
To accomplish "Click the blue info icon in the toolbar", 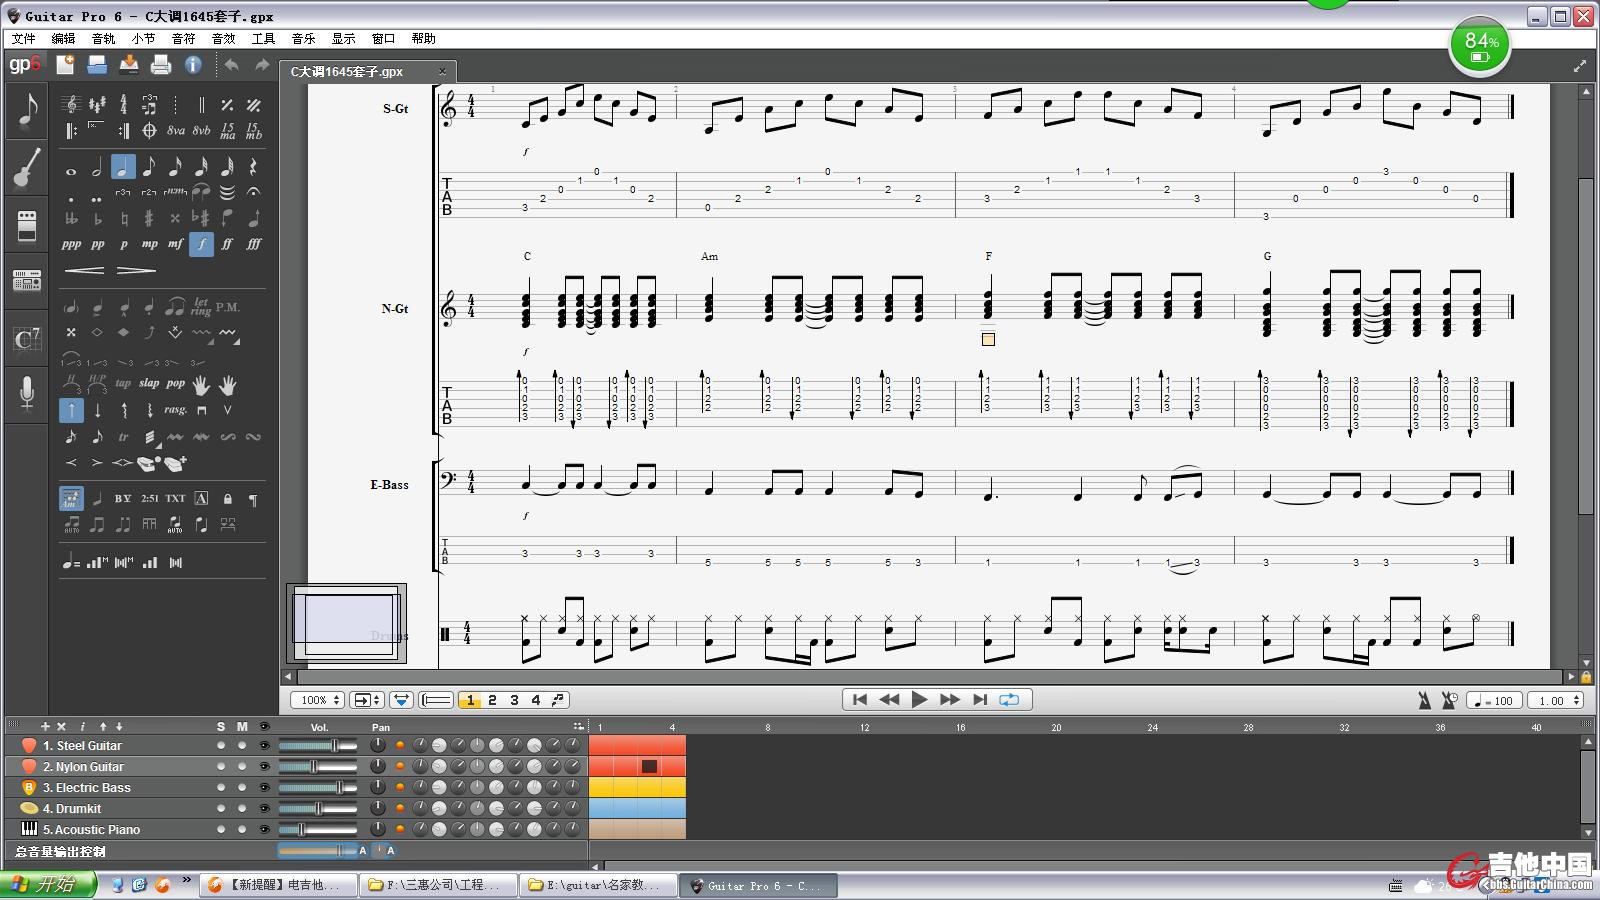I will coord(193,65).
